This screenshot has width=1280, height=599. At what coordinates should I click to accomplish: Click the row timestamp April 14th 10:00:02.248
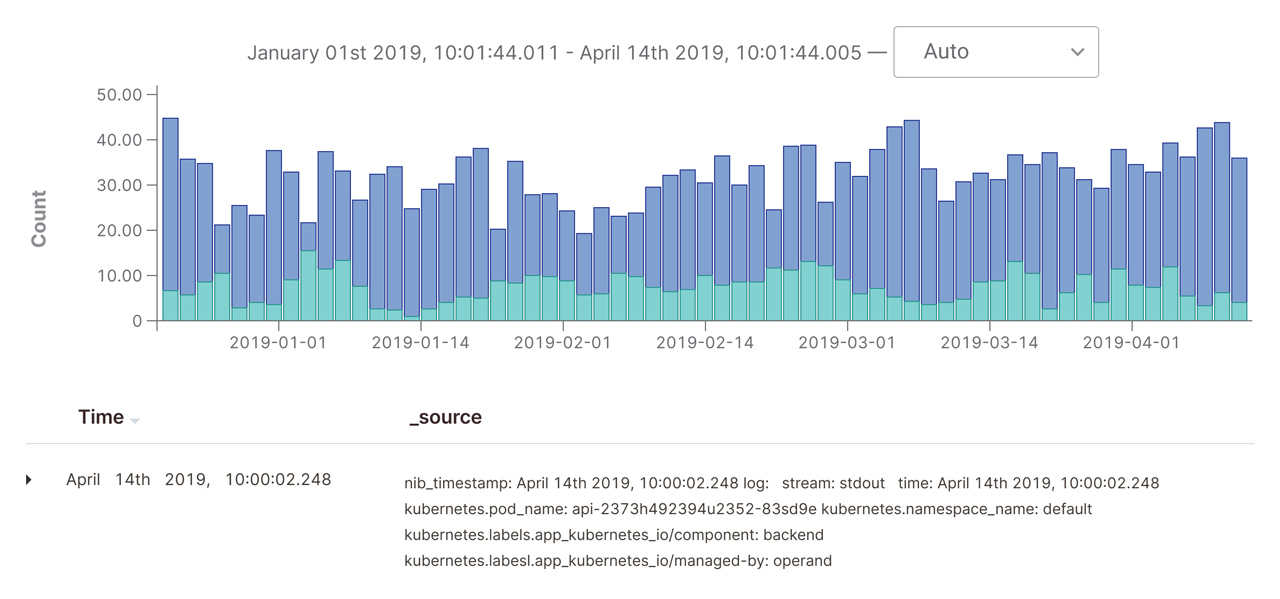pyautogui.click(x=198, y=480)
